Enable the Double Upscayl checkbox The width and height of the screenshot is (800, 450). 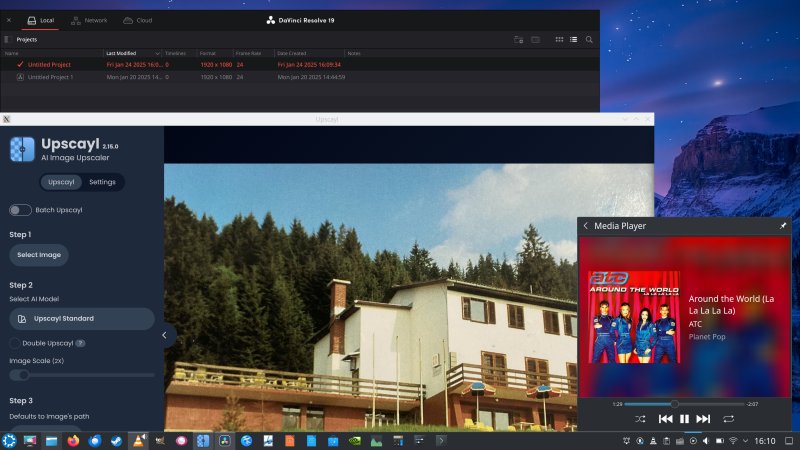coord(15,343)
